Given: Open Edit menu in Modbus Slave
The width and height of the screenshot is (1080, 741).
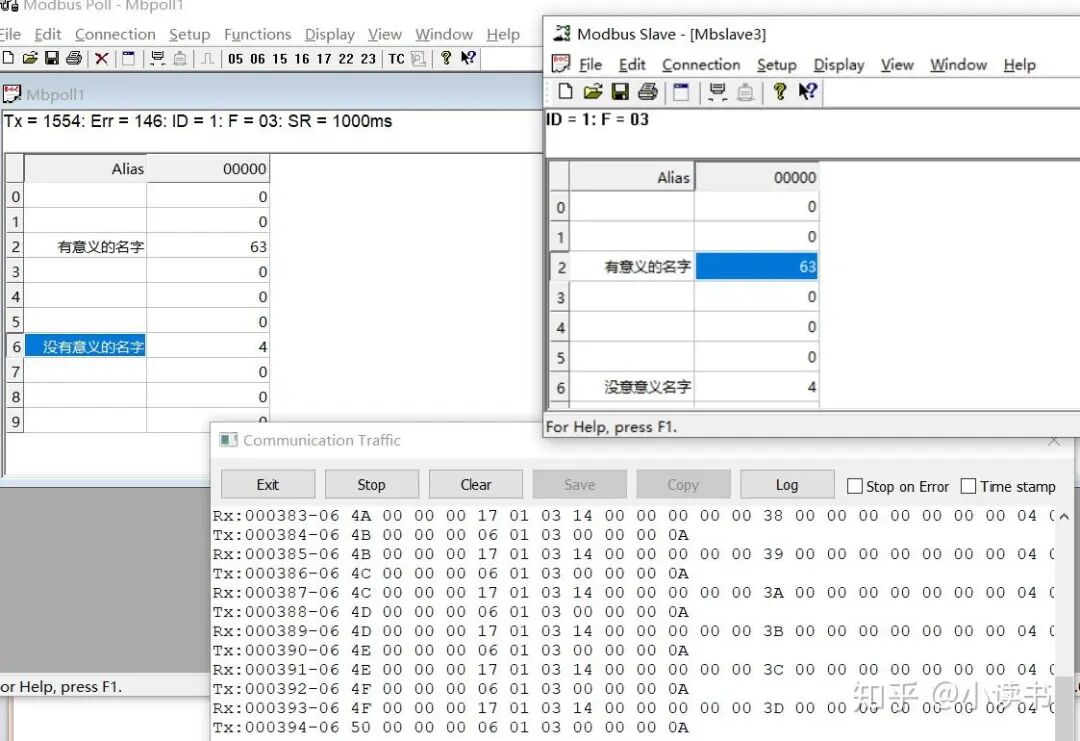Looking at the screenshot, I should coord(632,65).
